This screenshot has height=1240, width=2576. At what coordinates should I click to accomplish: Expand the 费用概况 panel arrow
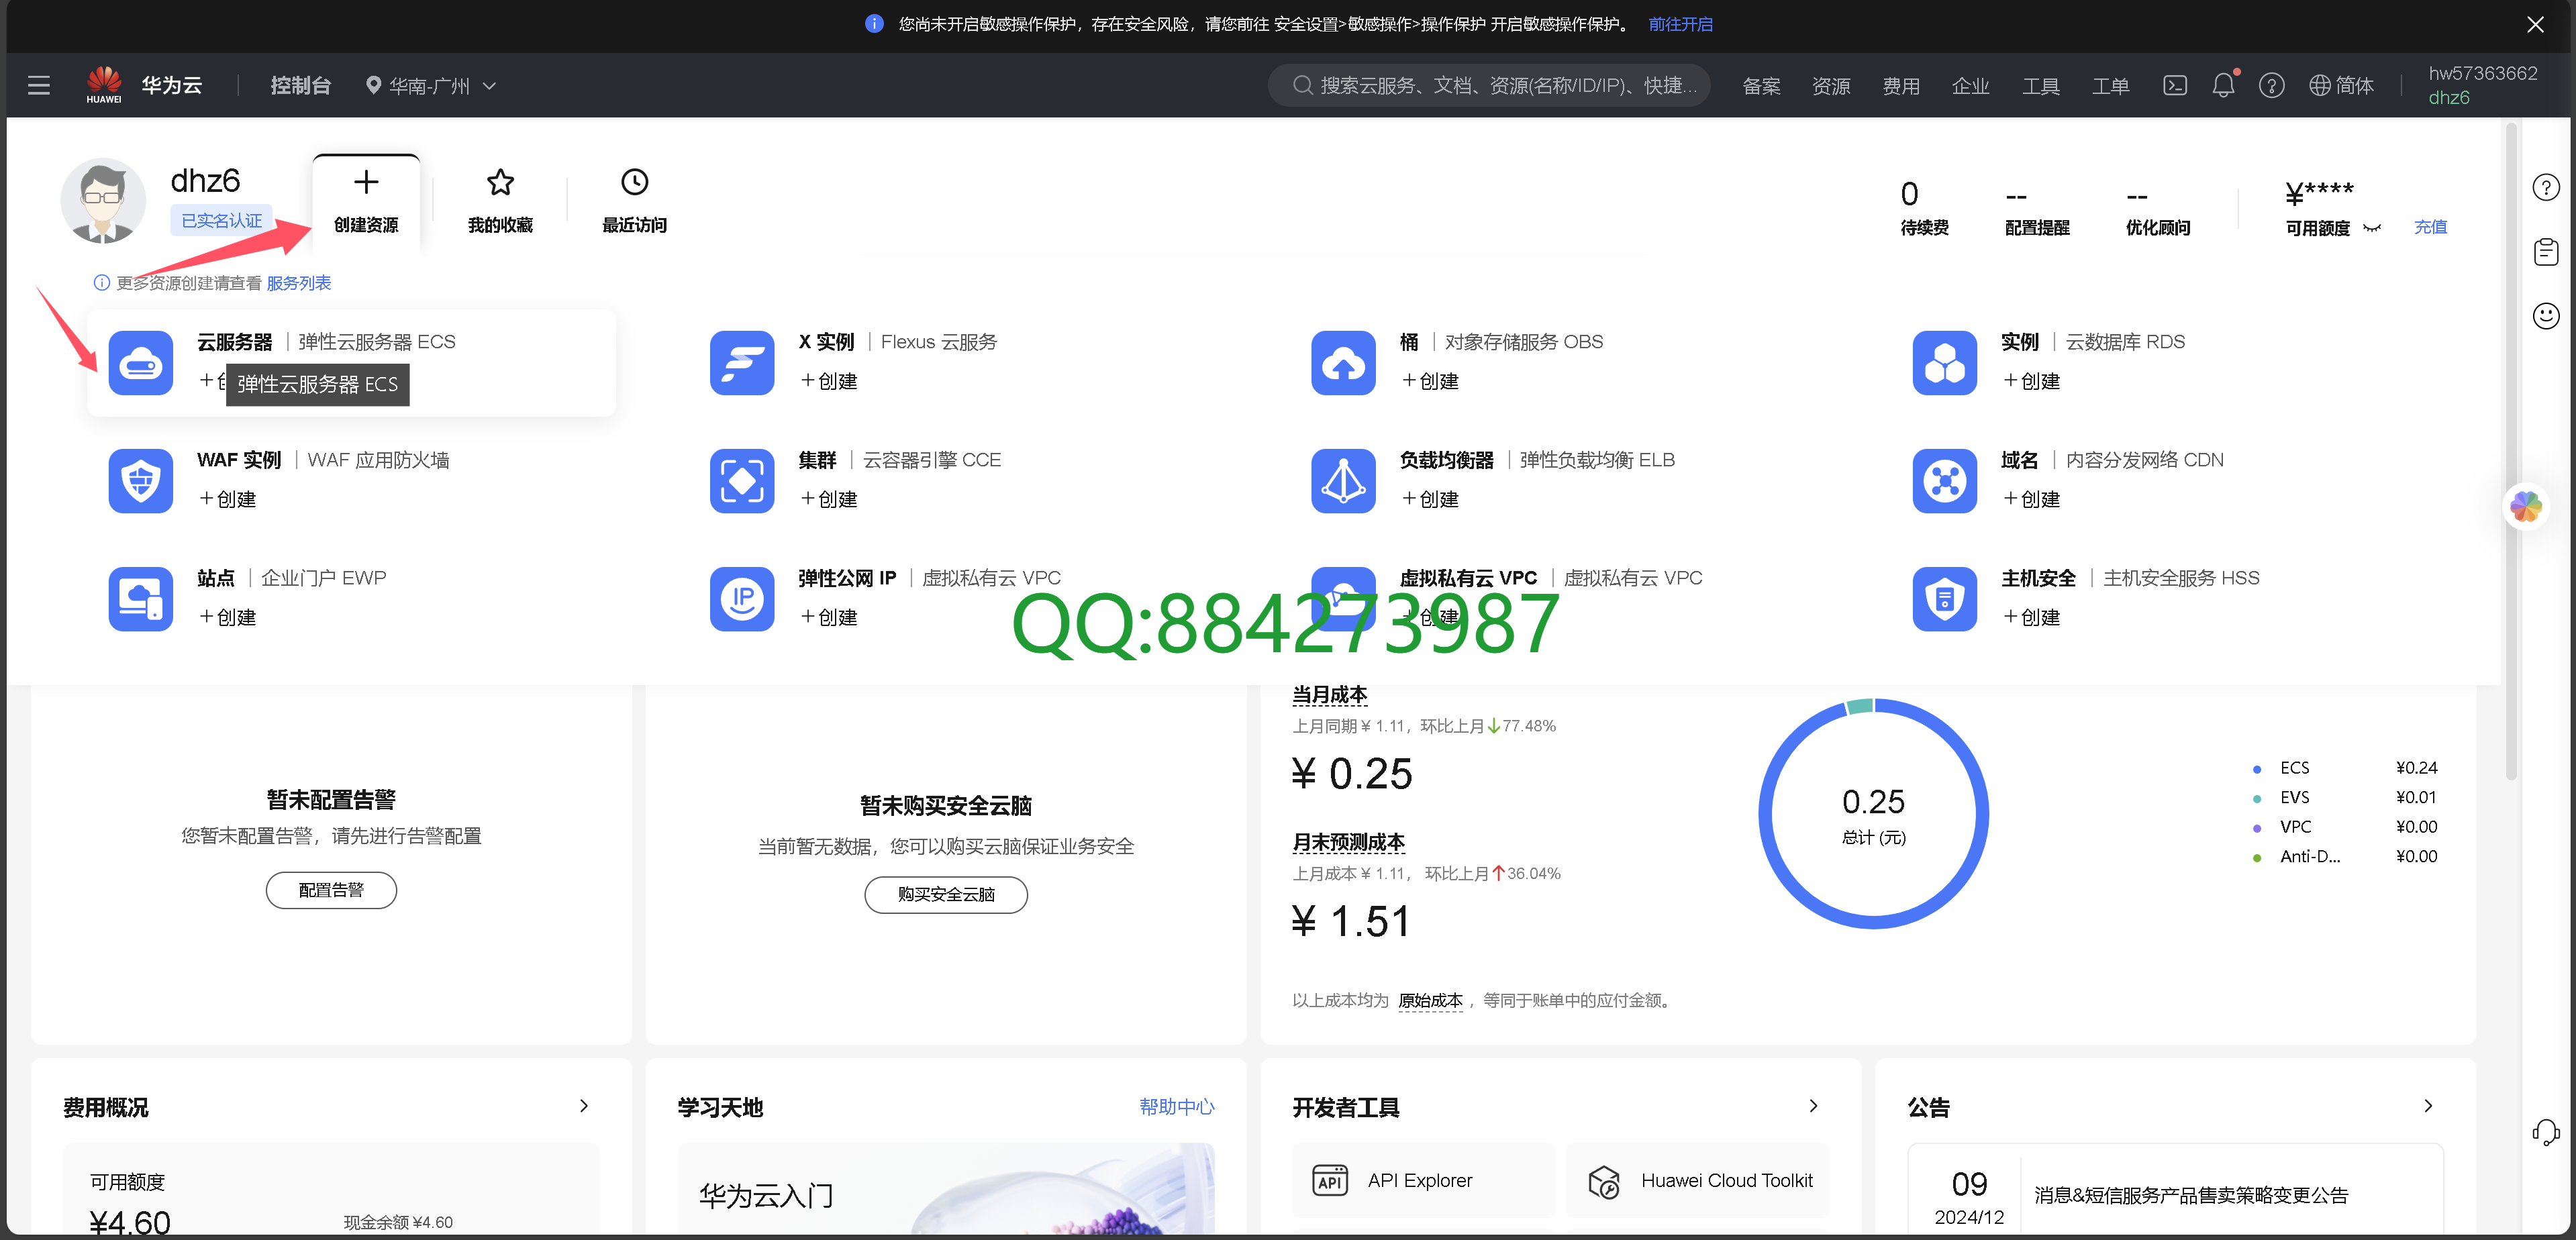point(584,1106)
